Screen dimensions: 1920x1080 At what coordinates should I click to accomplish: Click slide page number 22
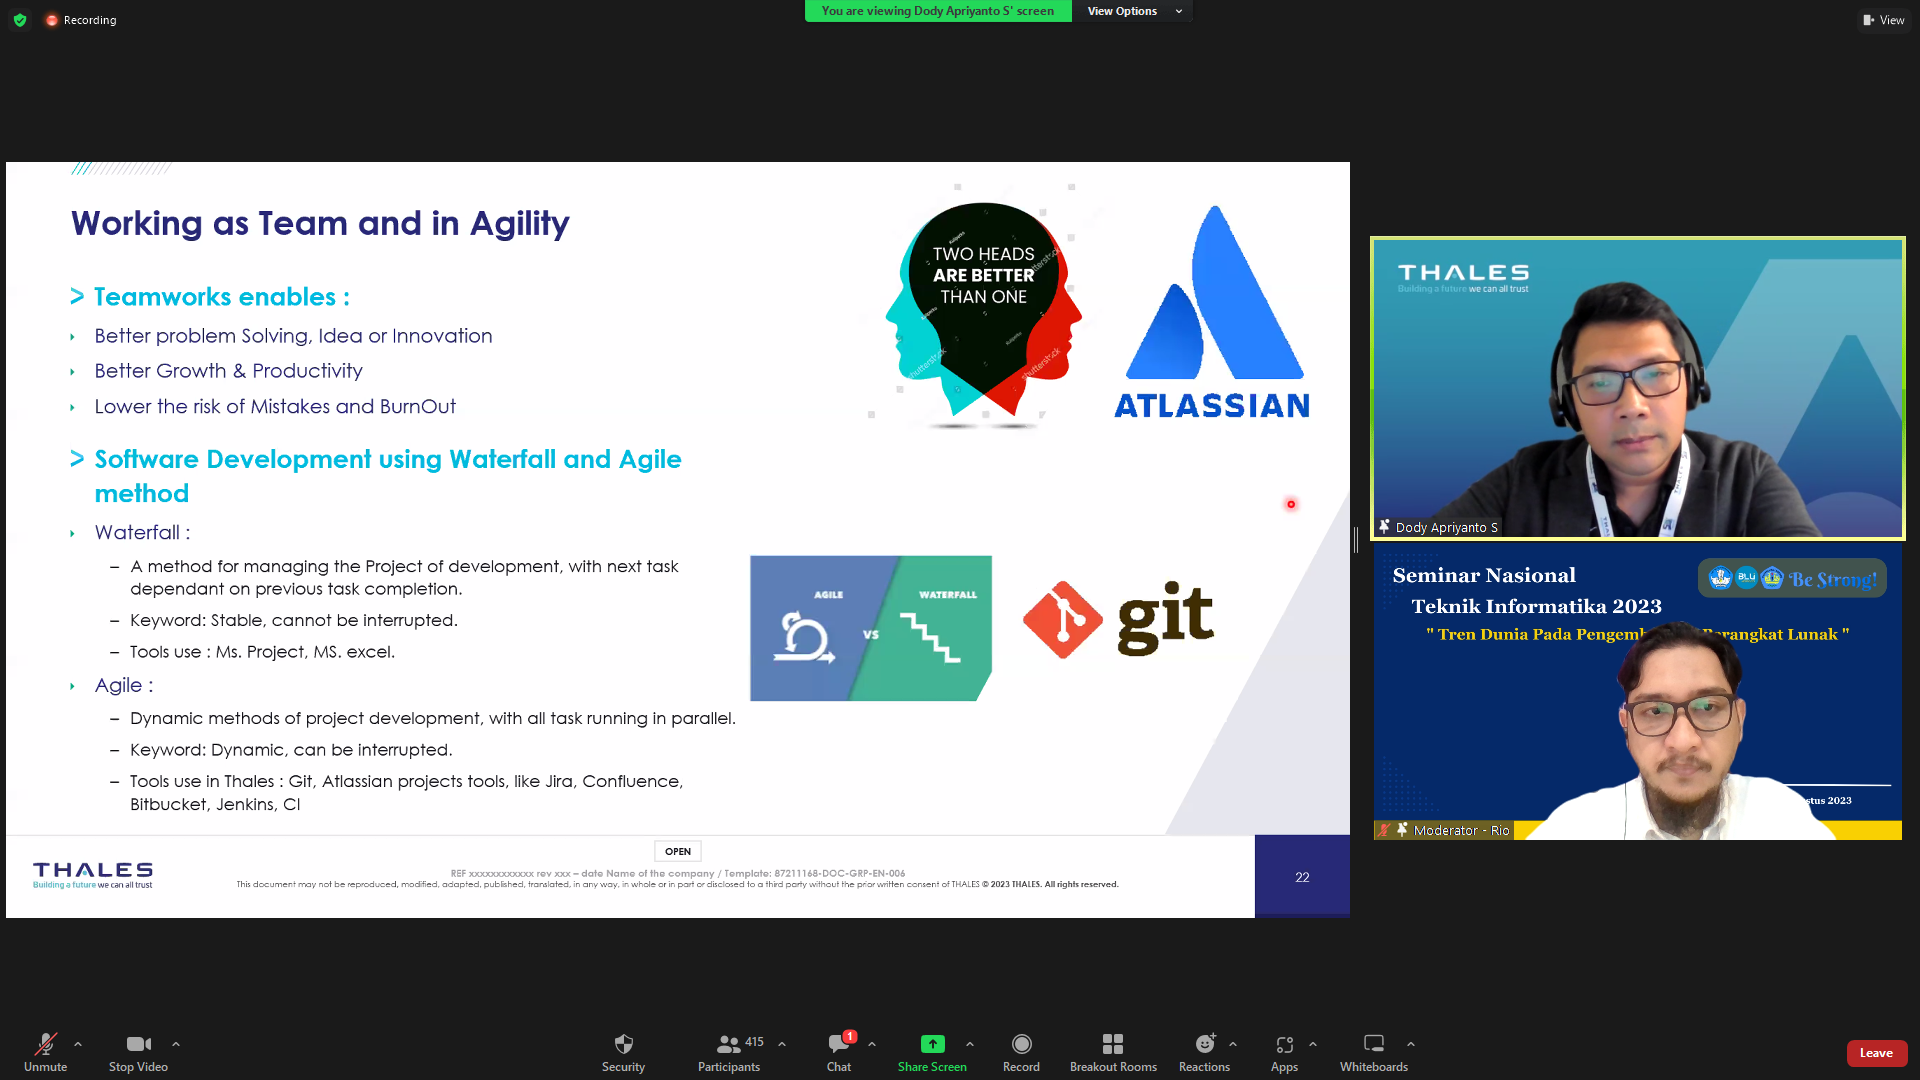tap(1302, 877)
